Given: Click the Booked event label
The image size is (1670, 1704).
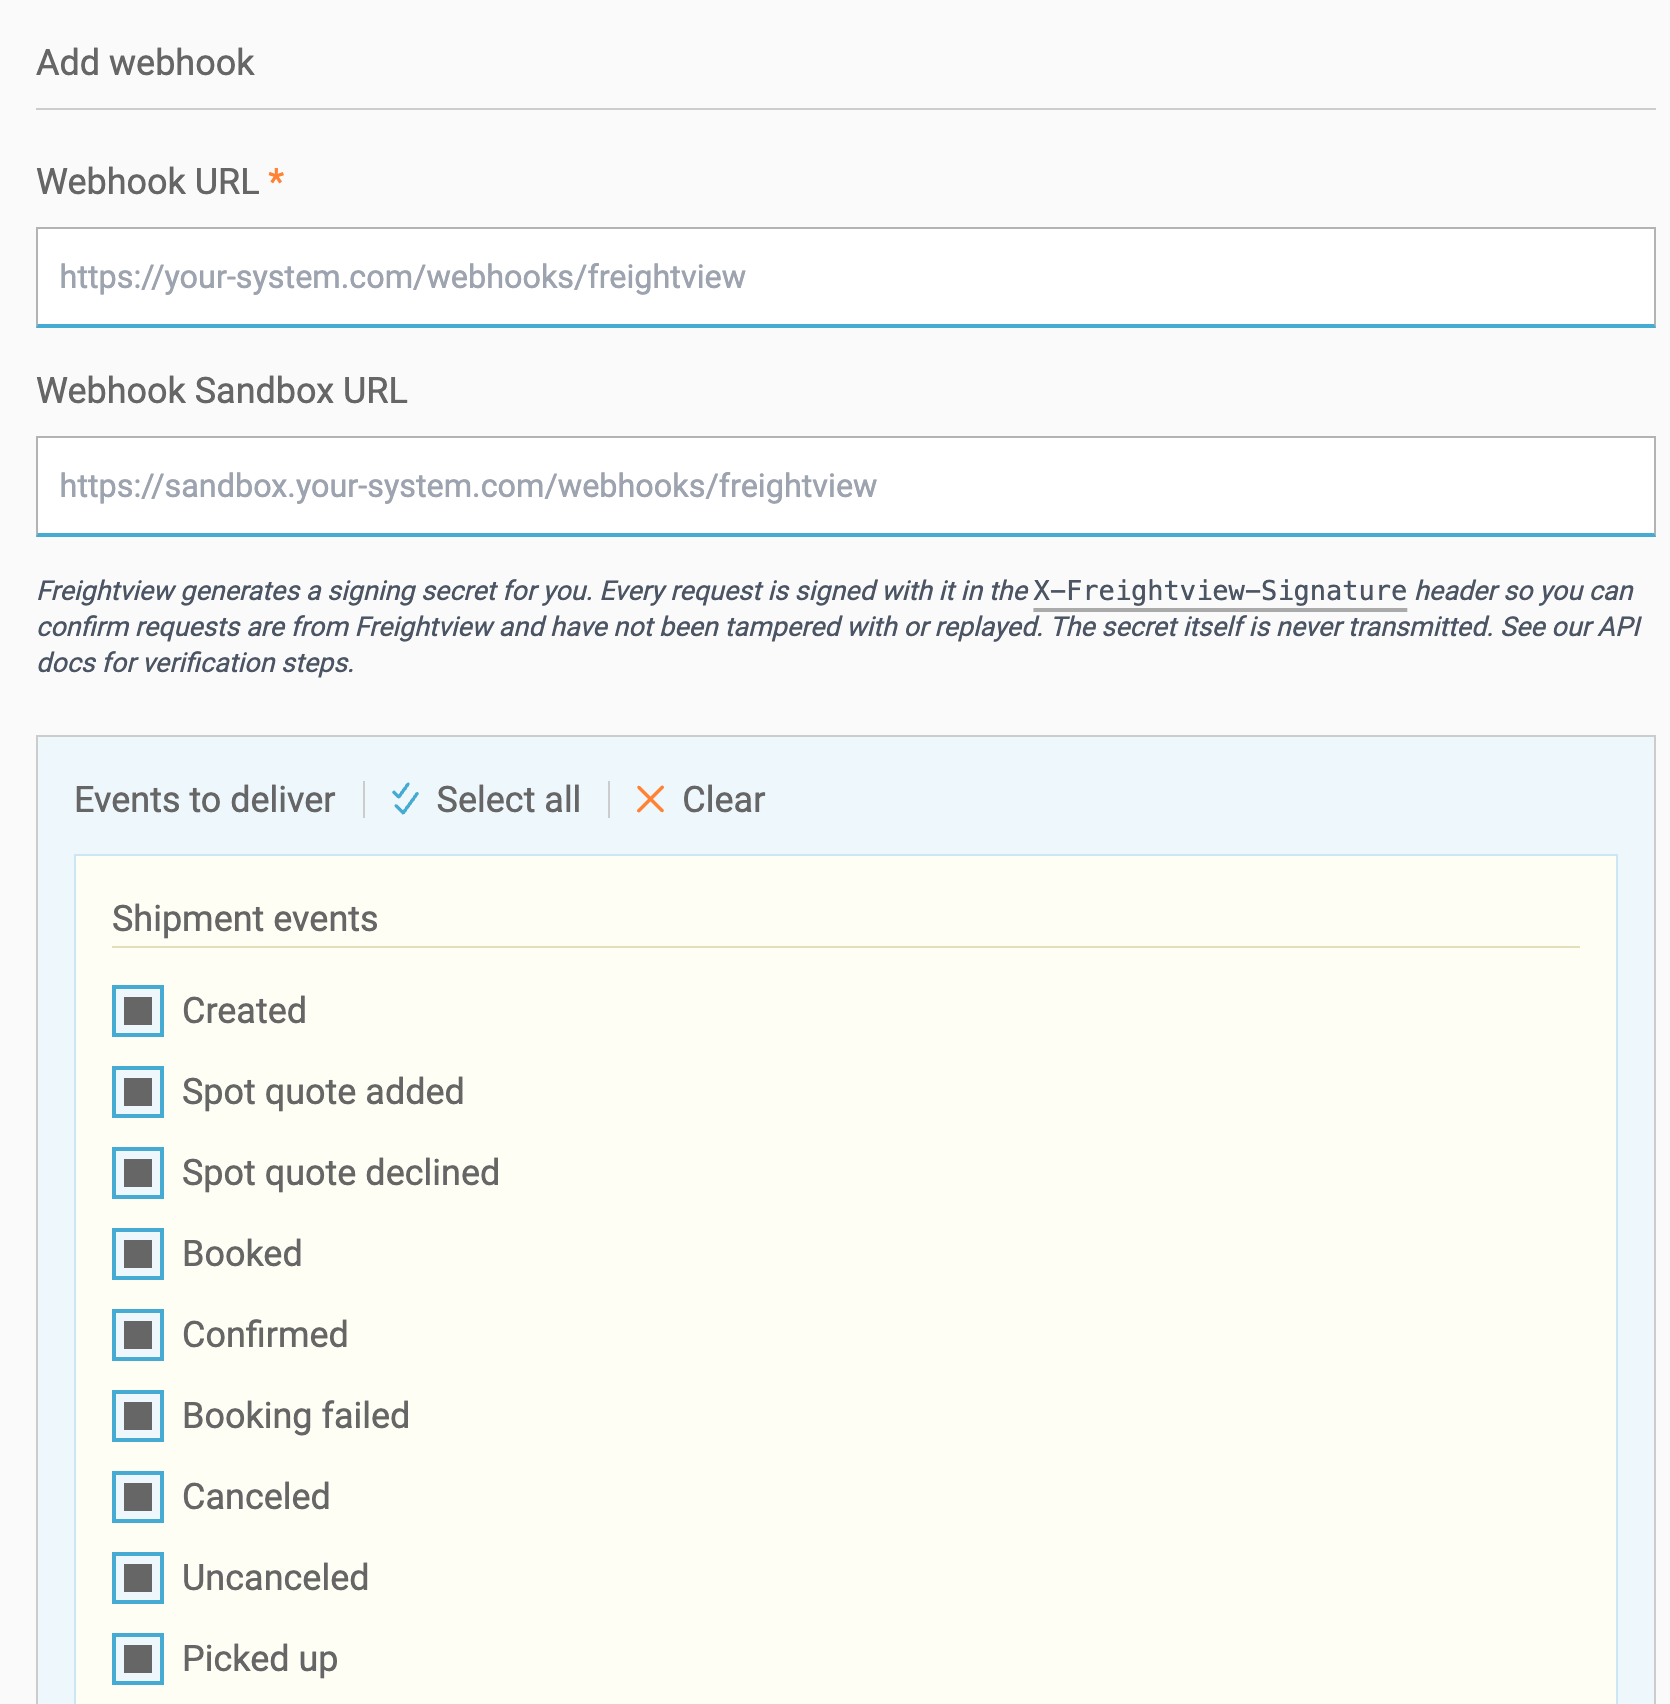Looking at the screenshot, I should pos(242,1254).
